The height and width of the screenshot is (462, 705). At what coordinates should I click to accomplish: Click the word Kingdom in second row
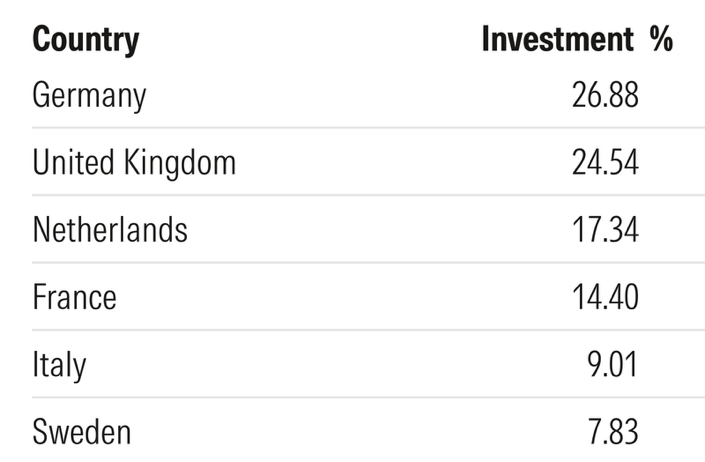(179, 164)
